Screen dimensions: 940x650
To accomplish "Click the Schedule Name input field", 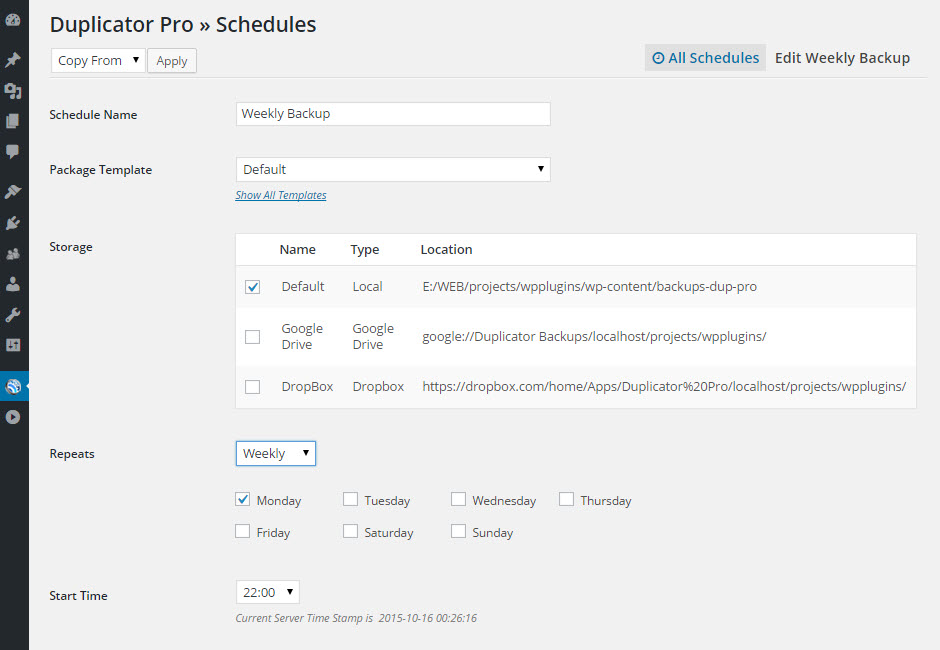I will coord(393,114).
